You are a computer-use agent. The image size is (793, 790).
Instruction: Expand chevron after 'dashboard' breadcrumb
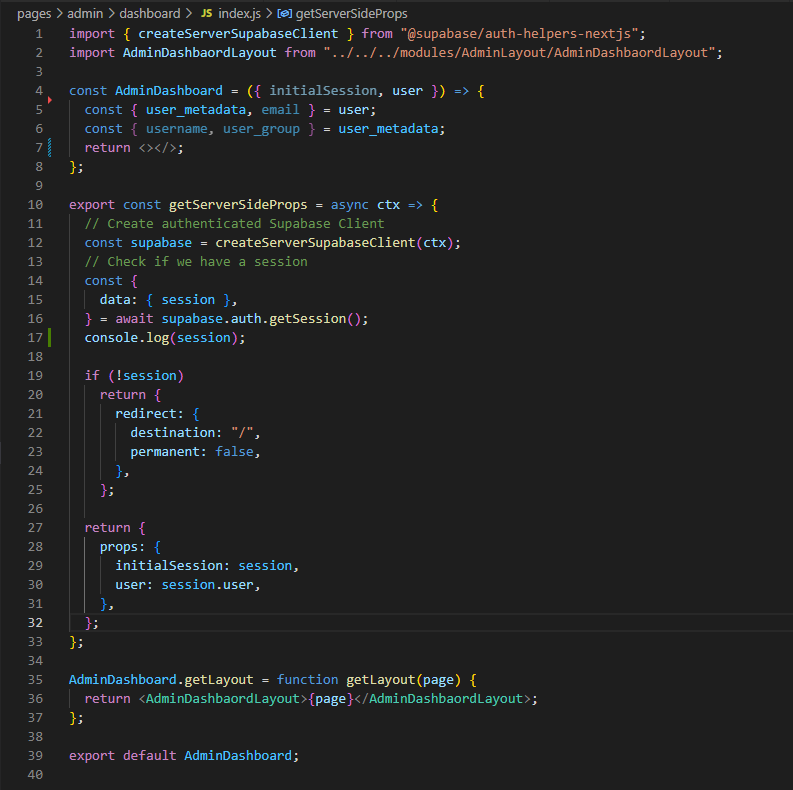[189, 14]
